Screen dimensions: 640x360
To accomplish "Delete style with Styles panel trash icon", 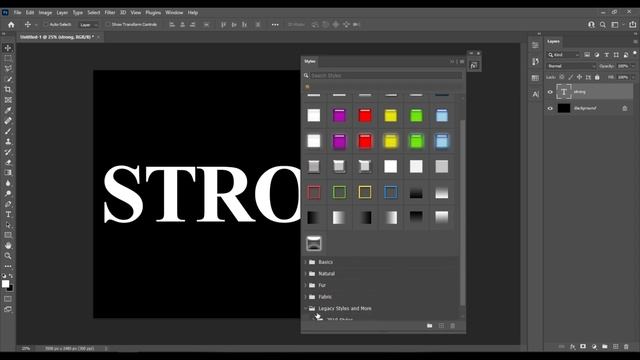I will (x=453, y=326).
